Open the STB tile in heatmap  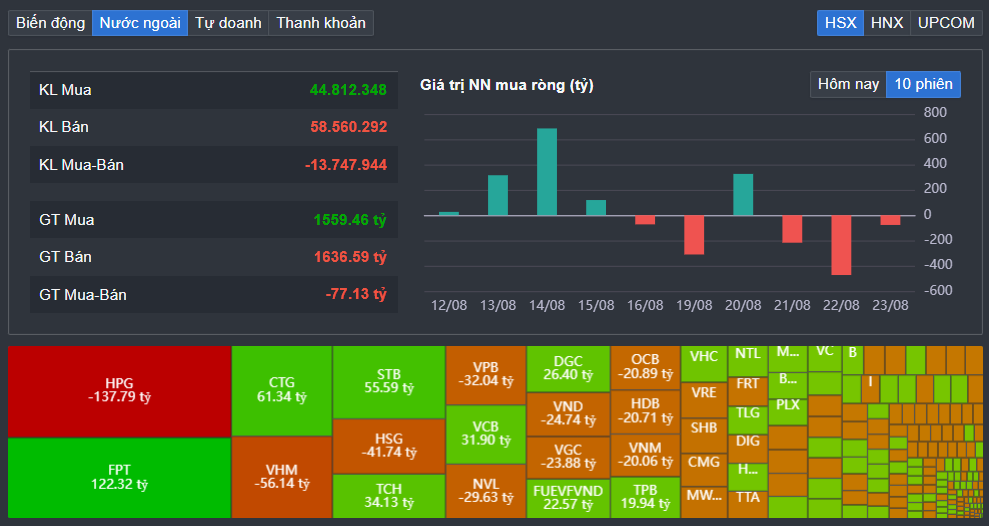pos(388,381)
